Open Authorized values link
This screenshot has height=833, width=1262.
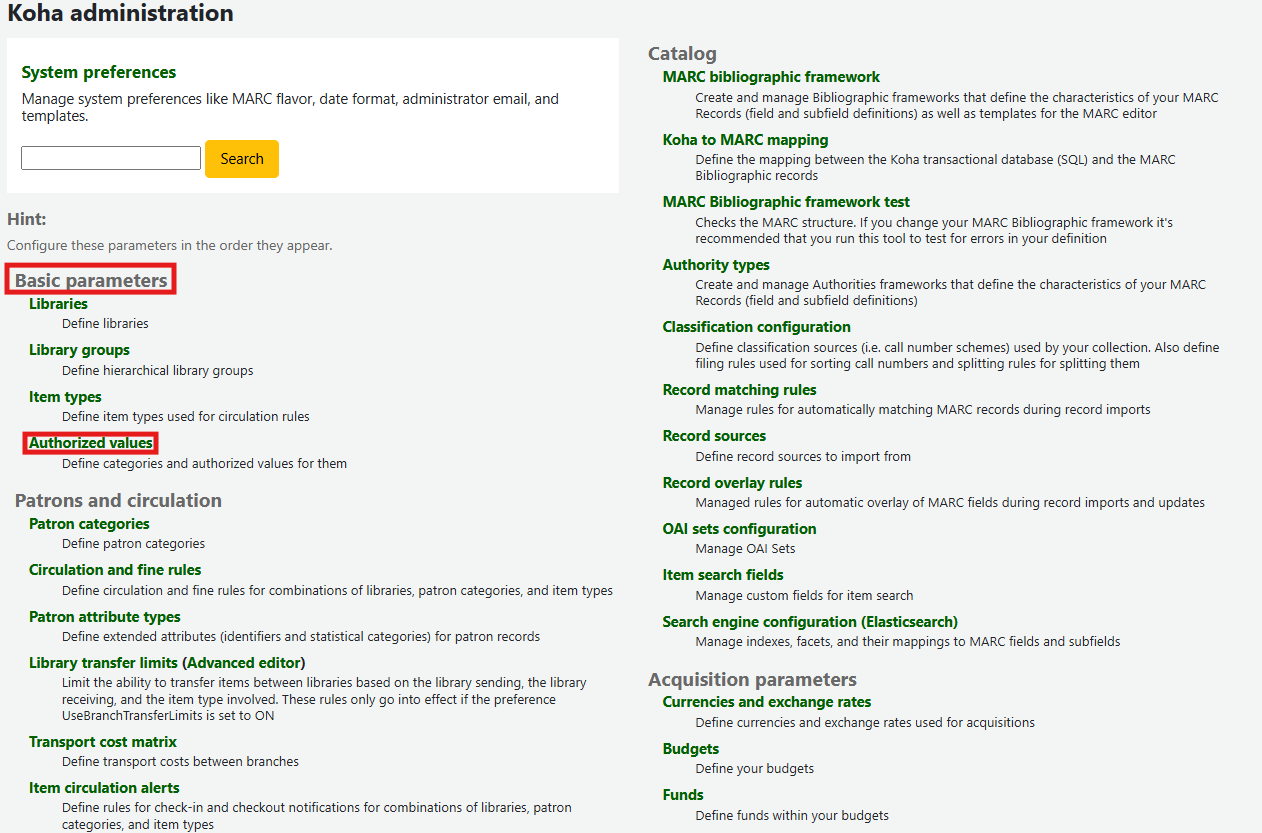[91, 443]
